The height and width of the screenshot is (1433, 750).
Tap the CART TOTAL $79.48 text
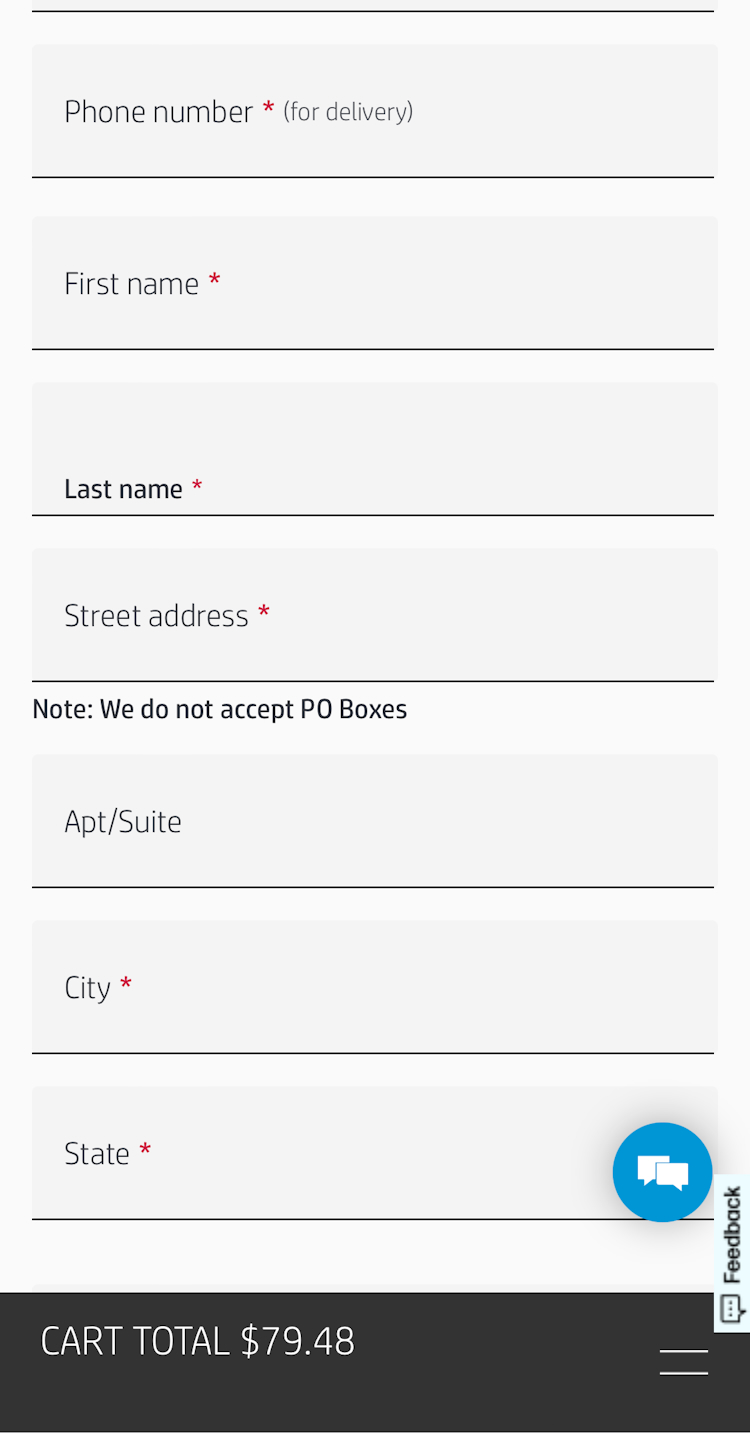click(198, 1341)
